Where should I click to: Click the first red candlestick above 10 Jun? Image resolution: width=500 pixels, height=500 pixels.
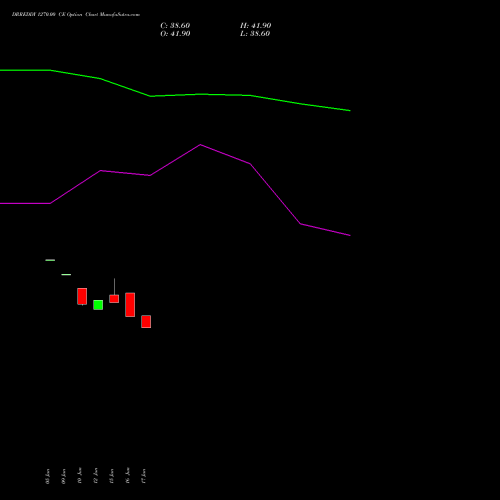tap(82, 296)
